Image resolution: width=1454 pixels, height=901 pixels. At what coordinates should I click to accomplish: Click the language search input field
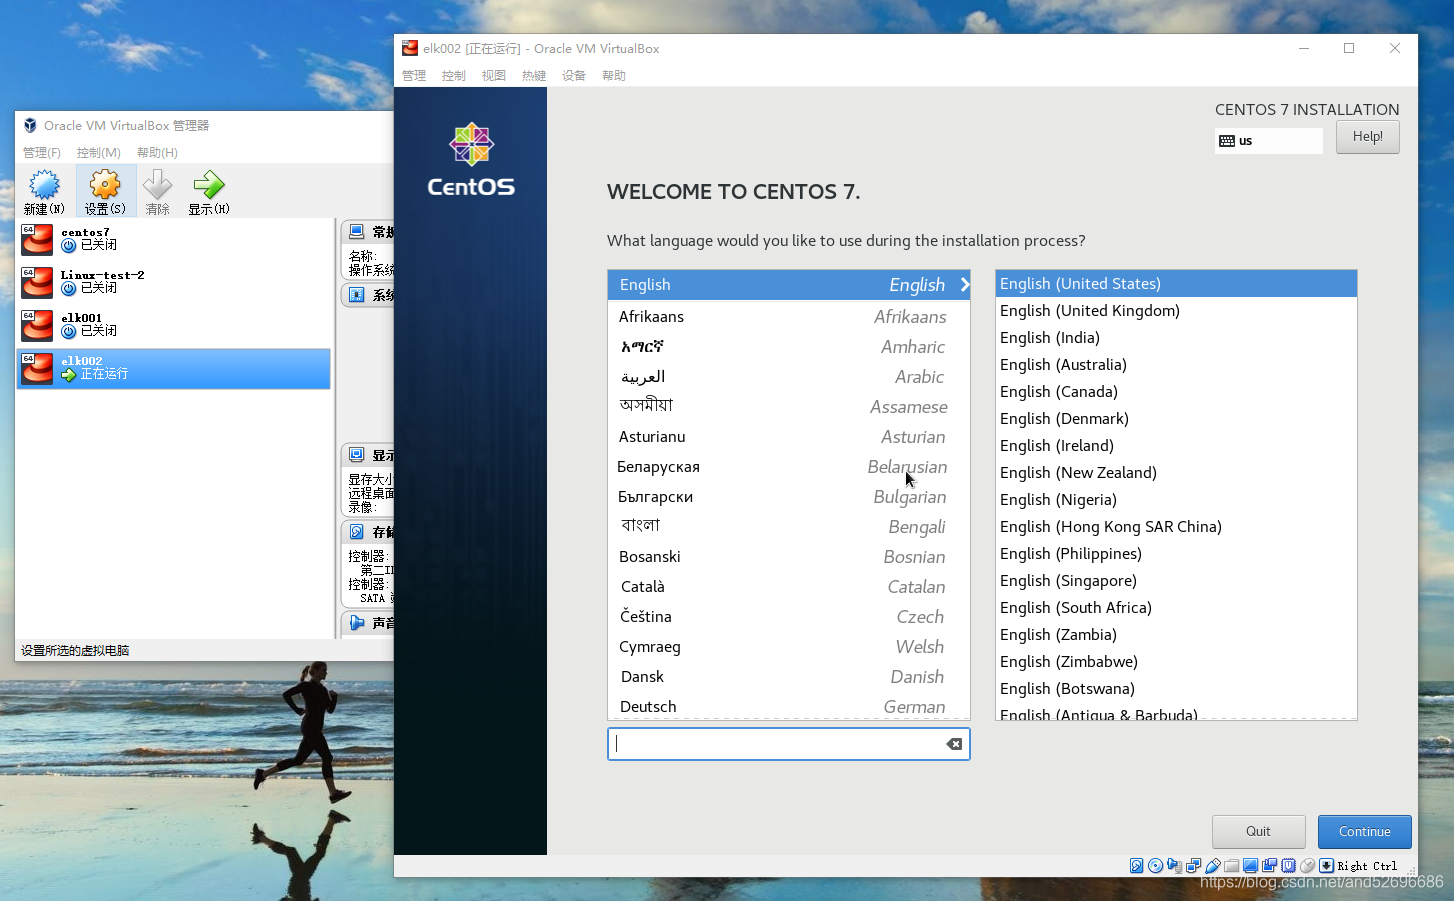789,744
